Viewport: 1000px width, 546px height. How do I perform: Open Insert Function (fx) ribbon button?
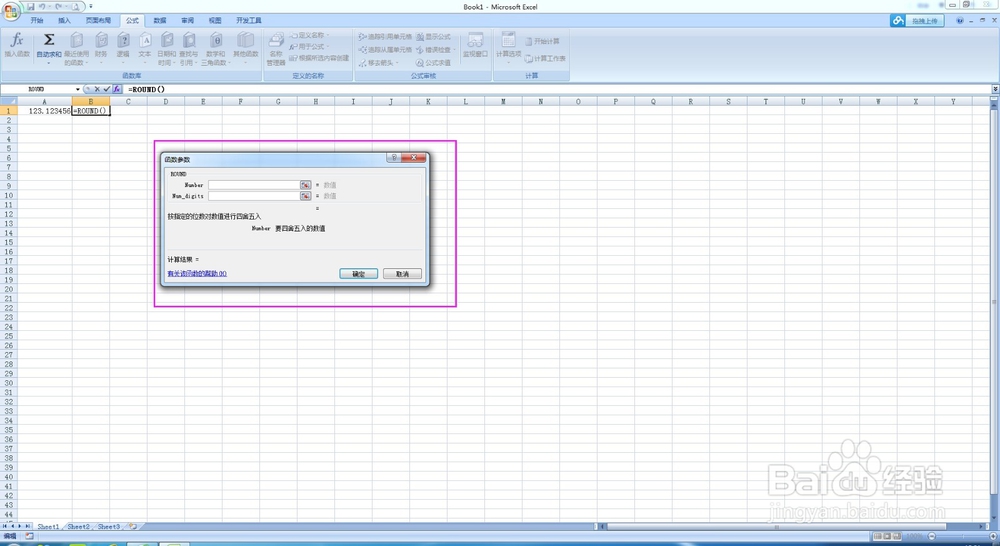click(x=17, y=46)
